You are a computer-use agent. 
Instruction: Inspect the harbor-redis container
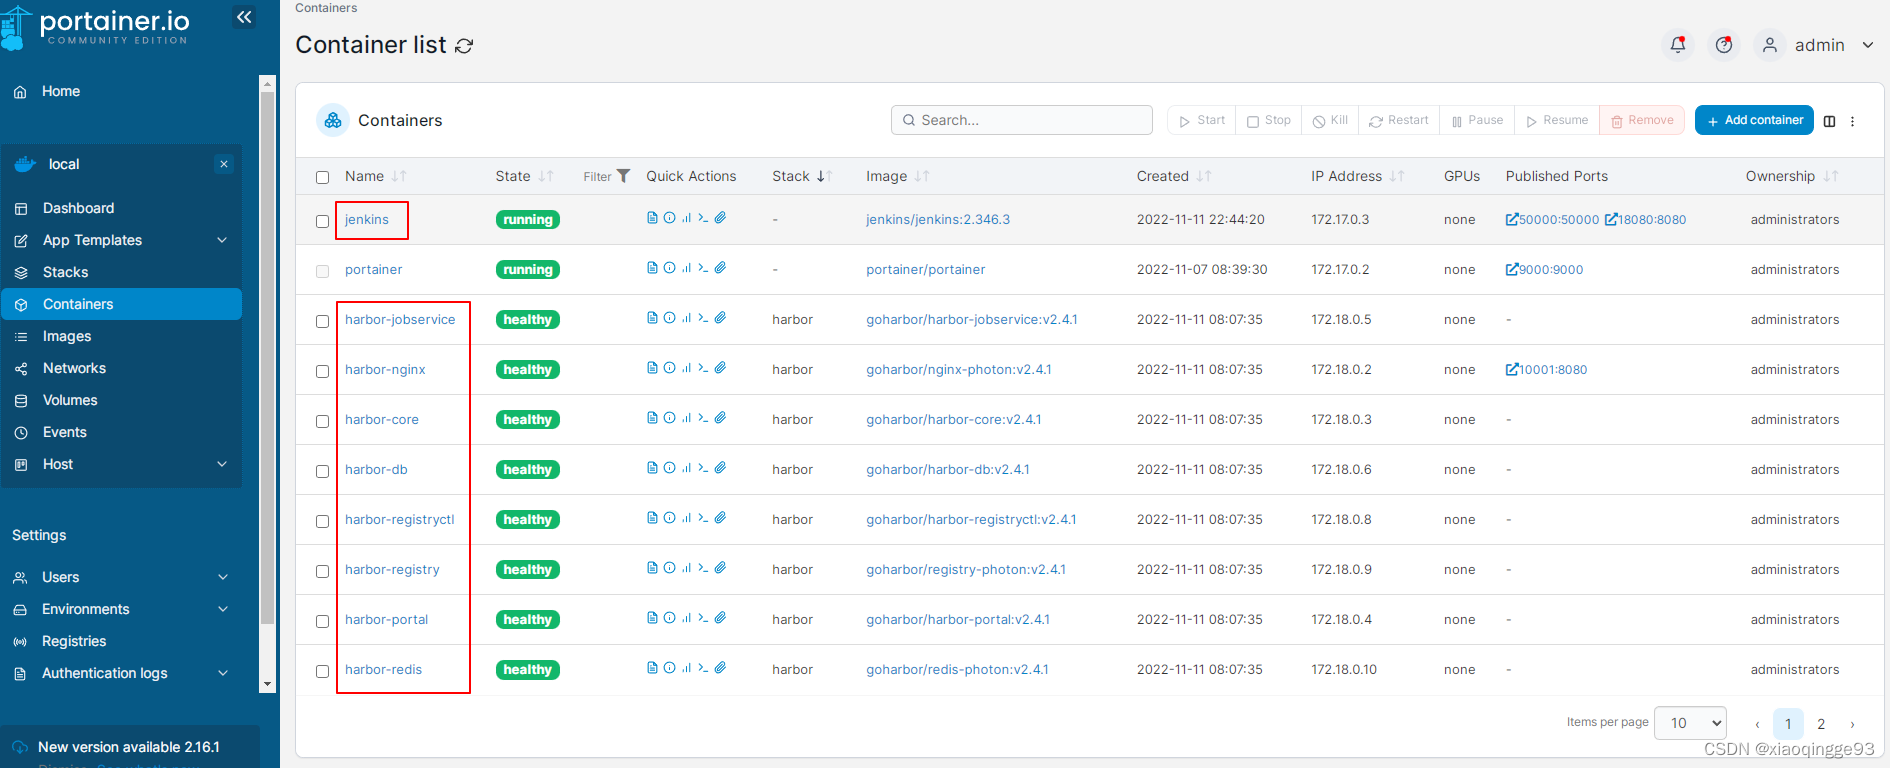click(669, 668)
